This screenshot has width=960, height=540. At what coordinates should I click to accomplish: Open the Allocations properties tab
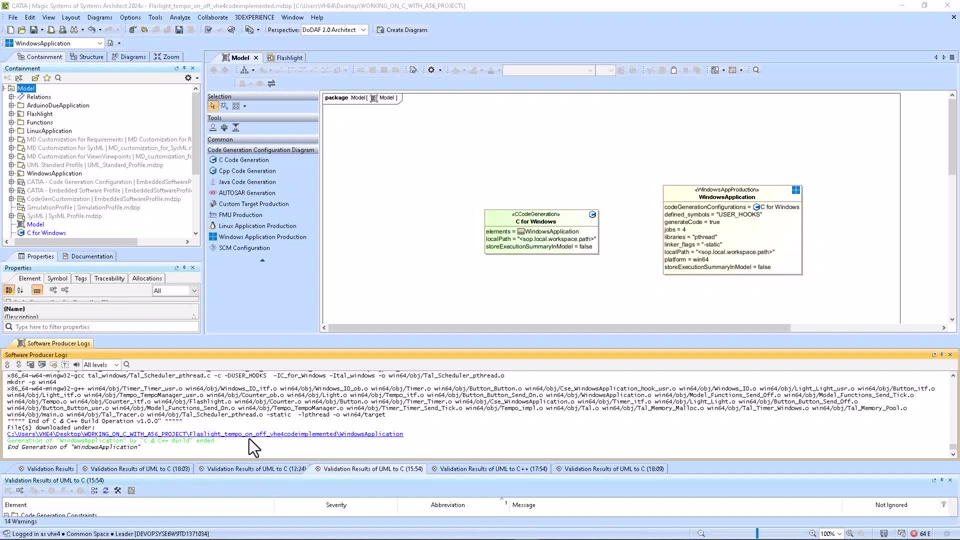147,279
